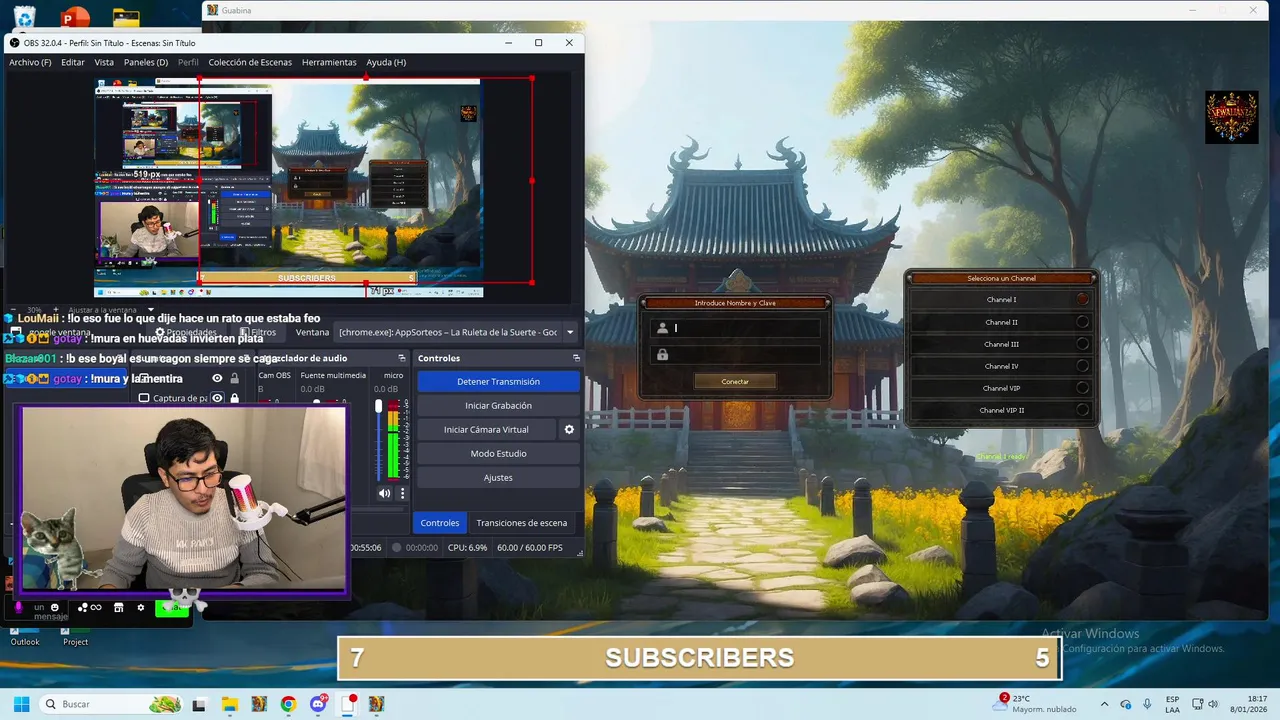Open the Ventana window selection dropdown
The image size is (1280, 720).
(x=457, y=332)
